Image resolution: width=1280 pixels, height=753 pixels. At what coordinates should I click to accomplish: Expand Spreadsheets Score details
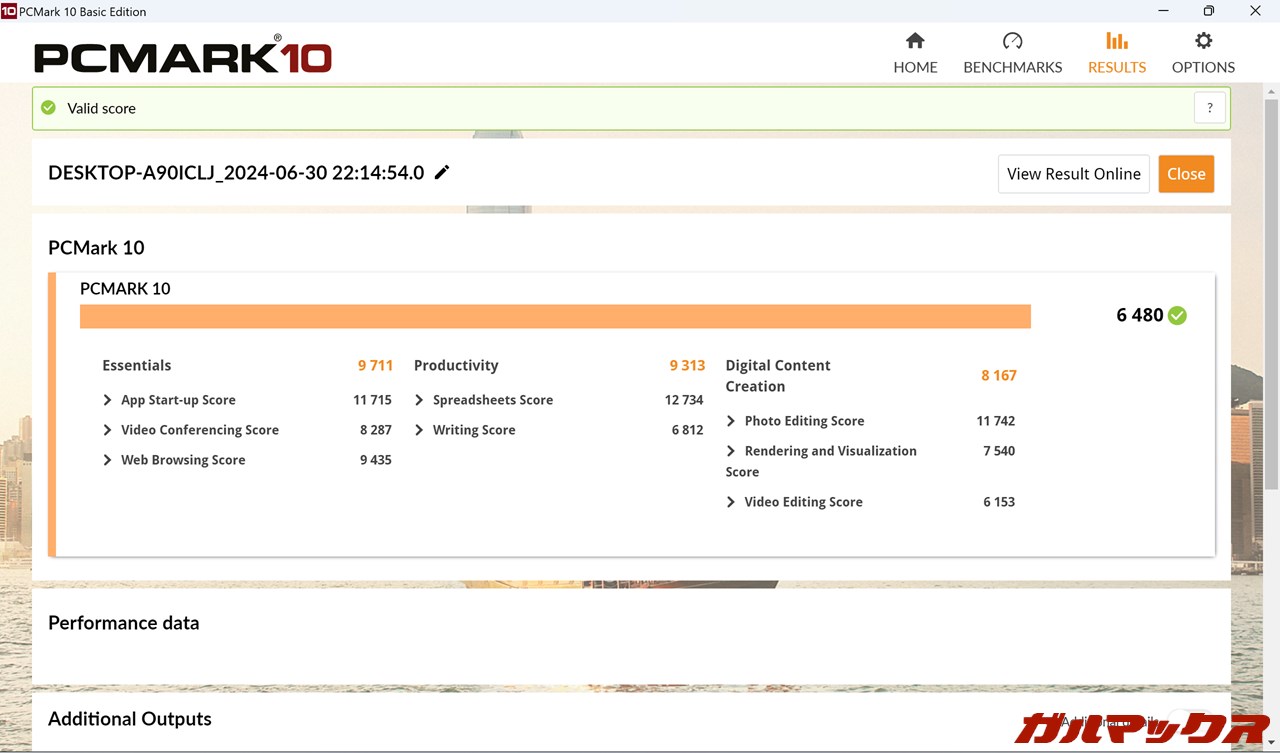point(420,400)
